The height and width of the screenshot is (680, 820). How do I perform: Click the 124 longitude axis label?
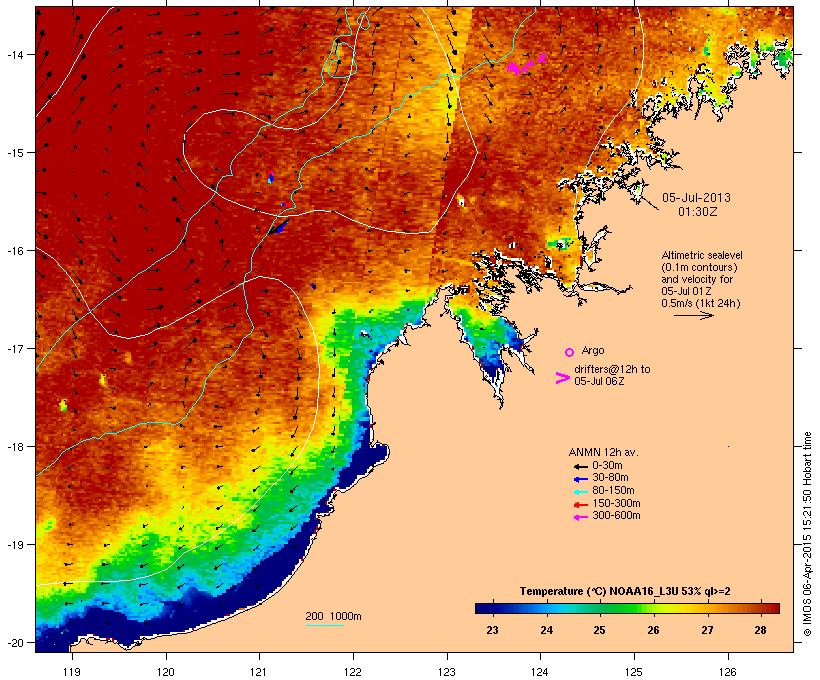pyautogui.click(x=540, y=672)
